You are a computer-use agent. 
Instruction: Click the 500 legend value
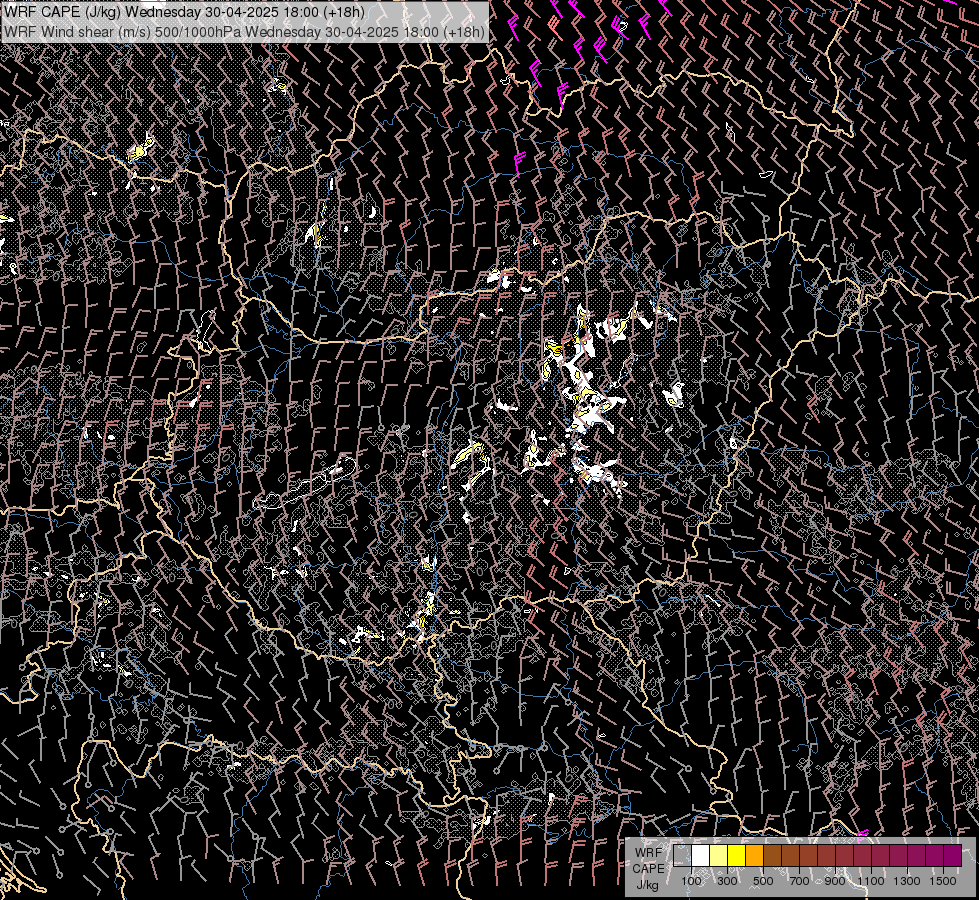coord(763,881)
